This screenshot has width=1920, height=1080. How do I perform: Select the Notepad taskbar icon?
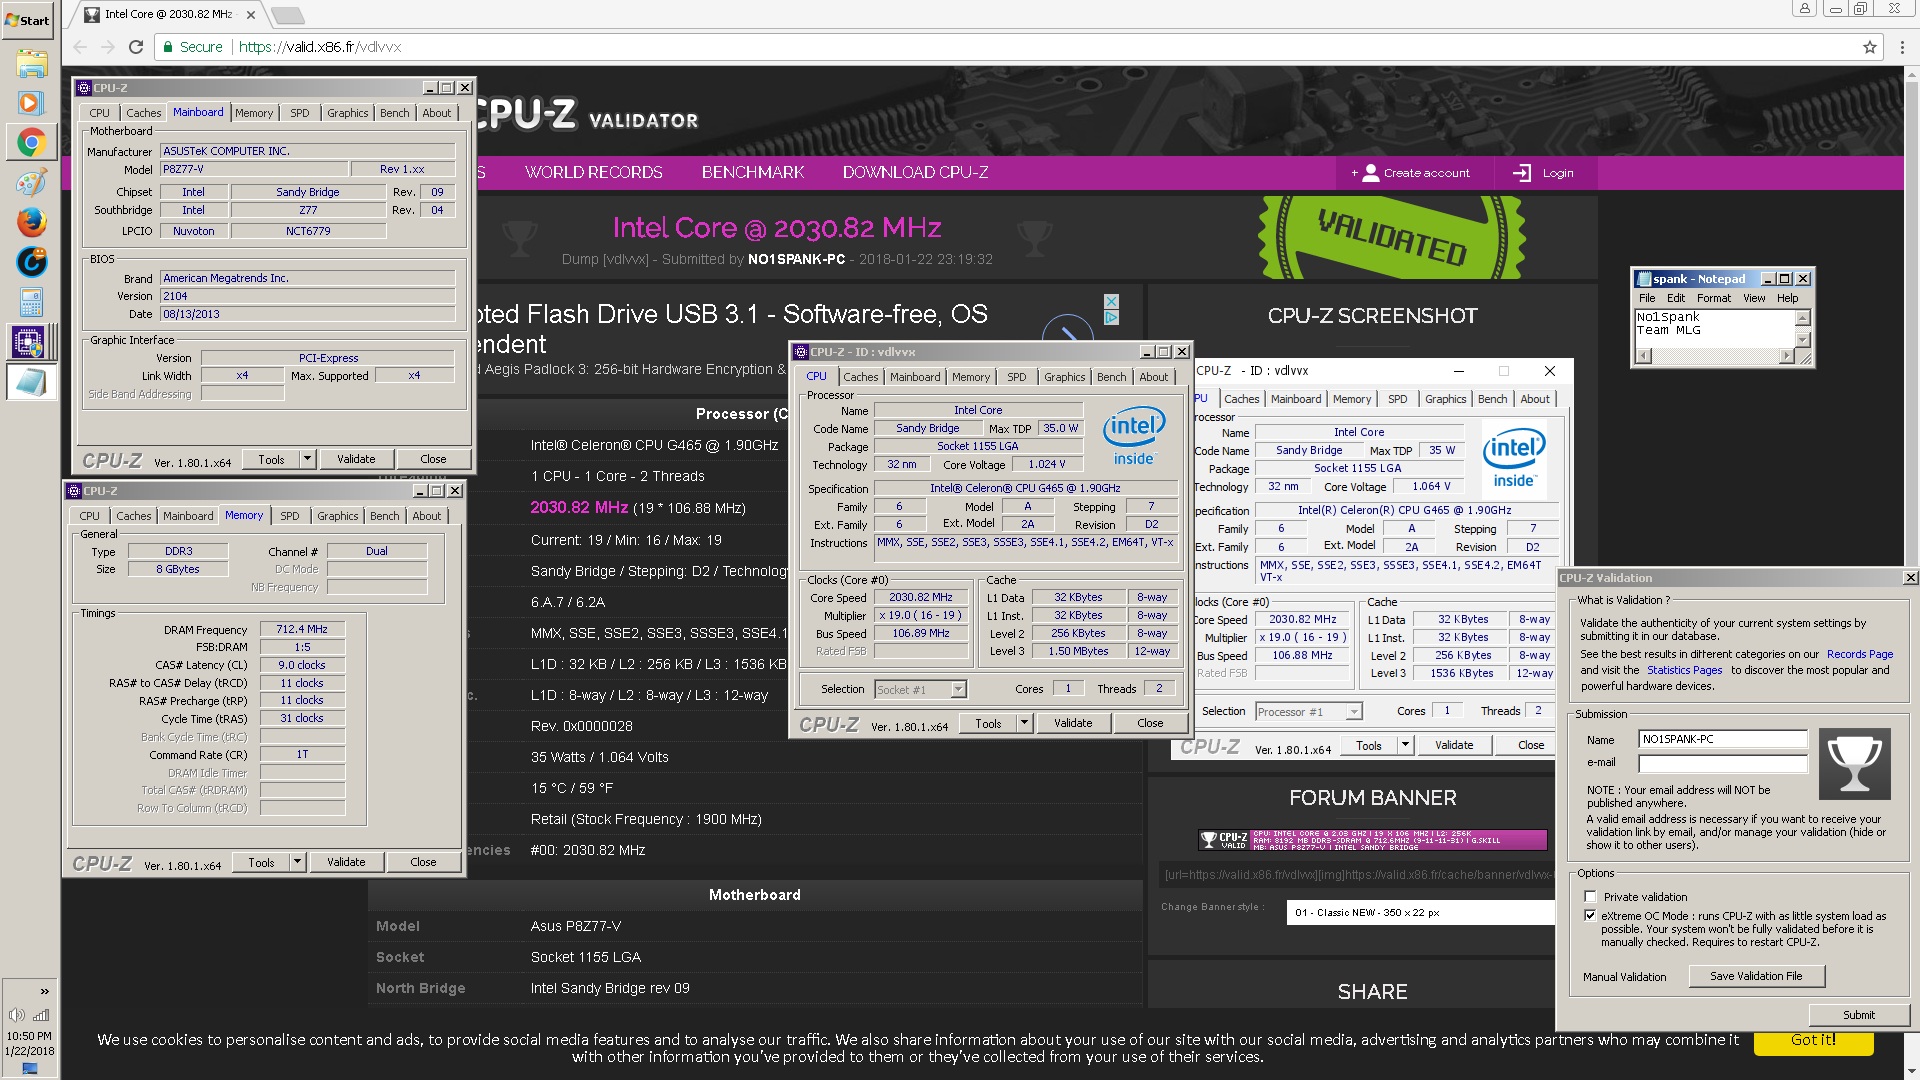(31, 382)
